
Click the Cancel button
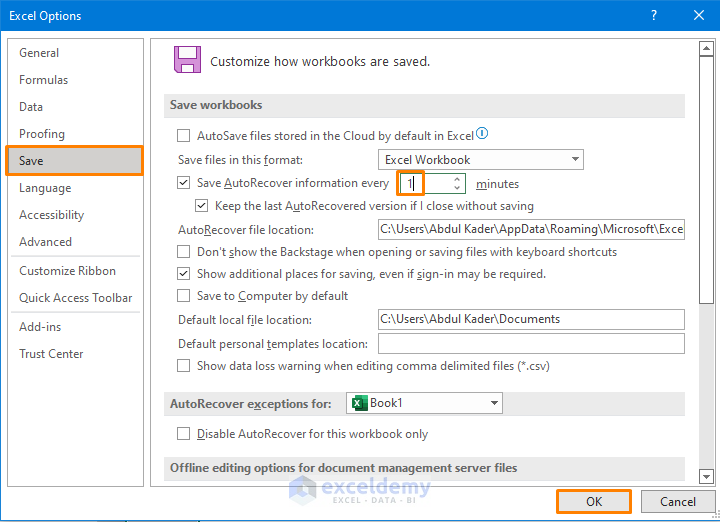click(677, 501)
